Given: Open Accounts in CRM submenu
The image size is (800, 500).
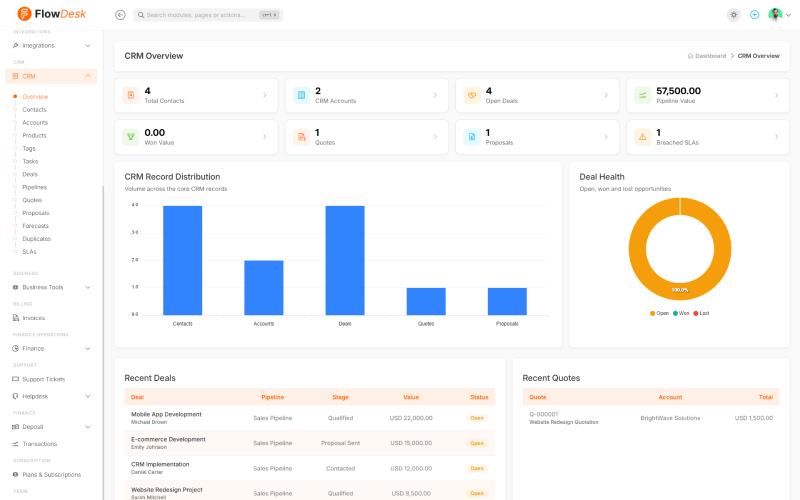Looking at the screenshot, I should (35, 122).
